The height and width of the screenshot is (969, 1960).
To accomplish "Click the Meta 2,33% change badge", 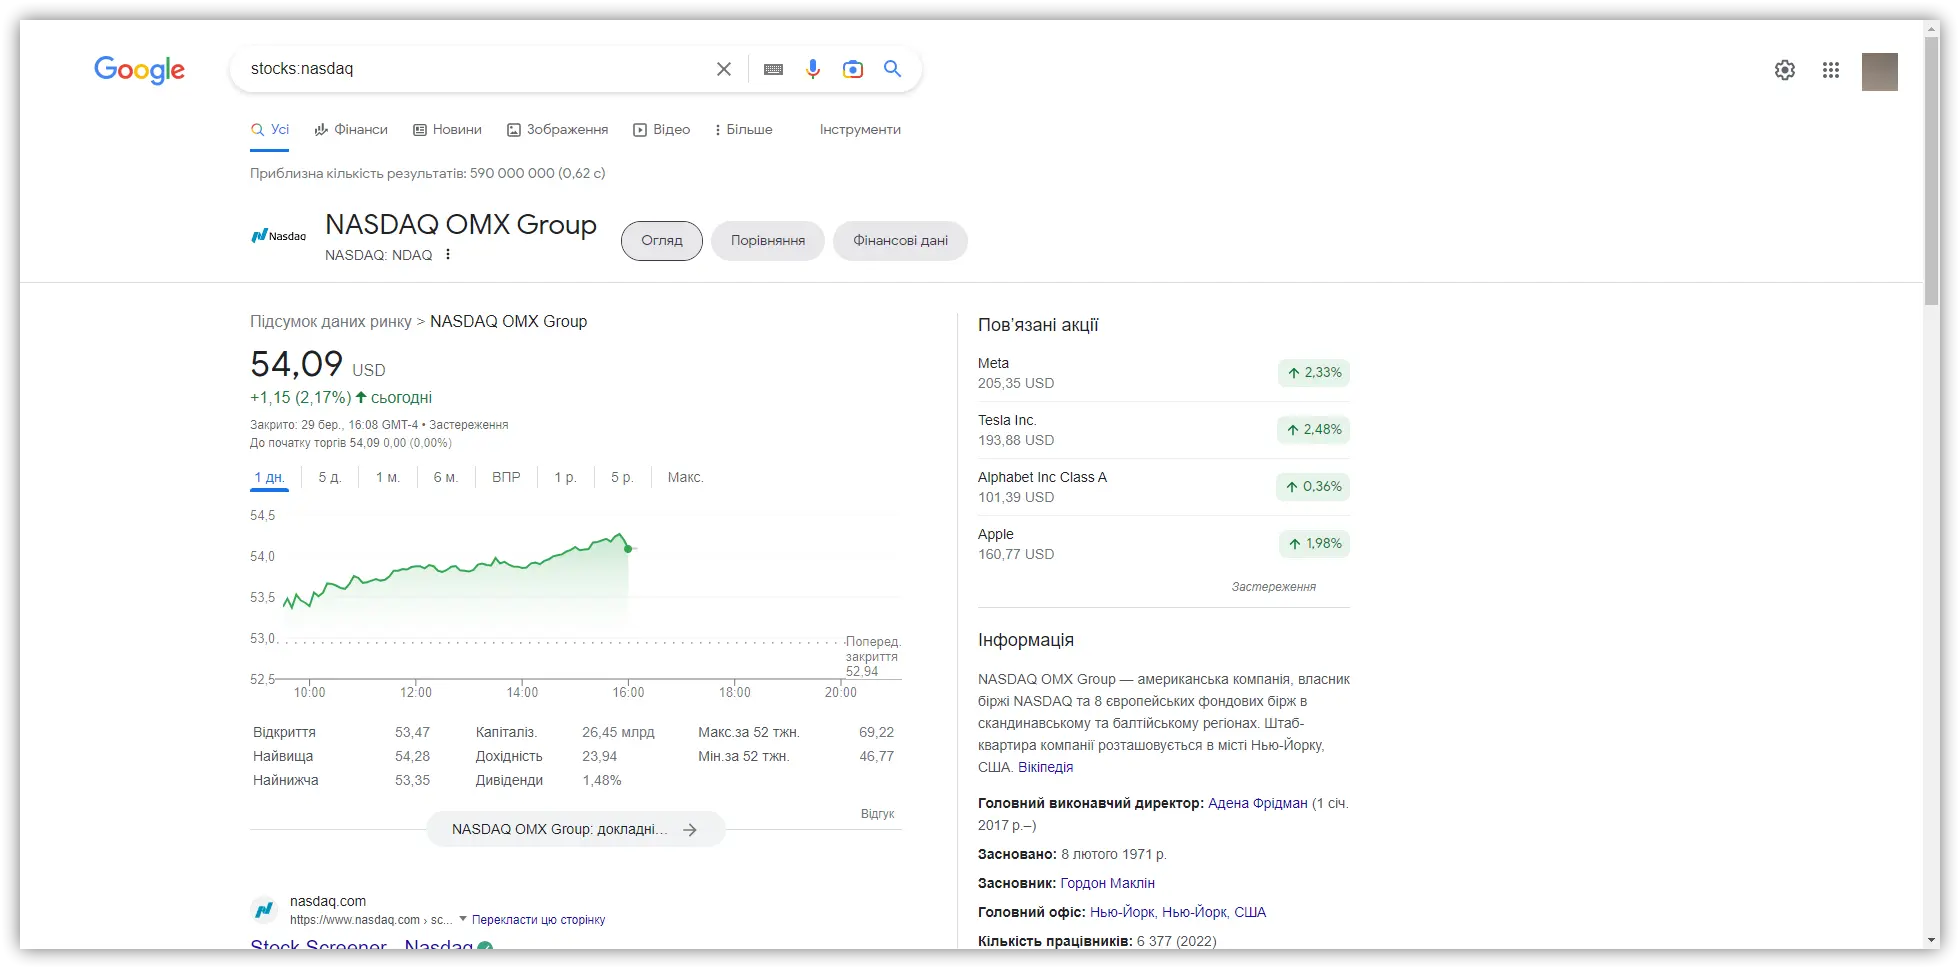I will click(x=1314, y=373).
